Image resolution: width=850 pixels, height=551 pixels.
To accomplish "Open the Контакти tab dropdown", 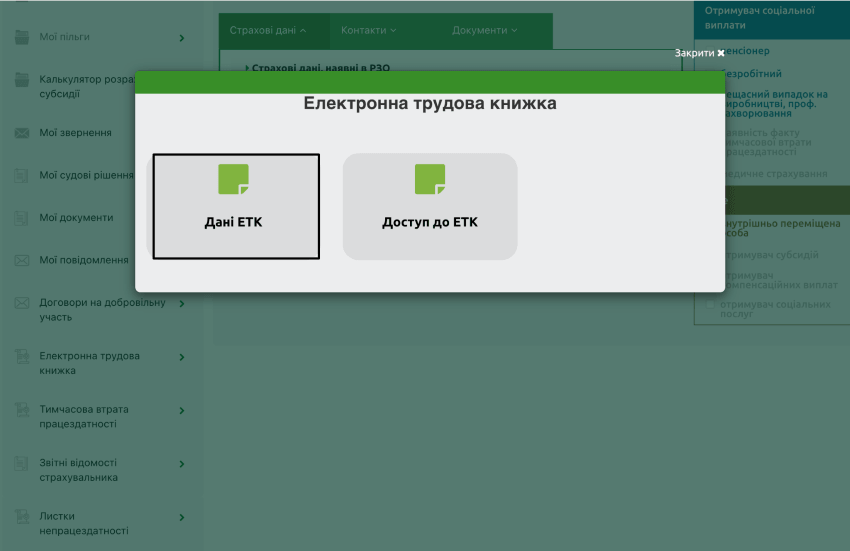I will tap(369, 30).
